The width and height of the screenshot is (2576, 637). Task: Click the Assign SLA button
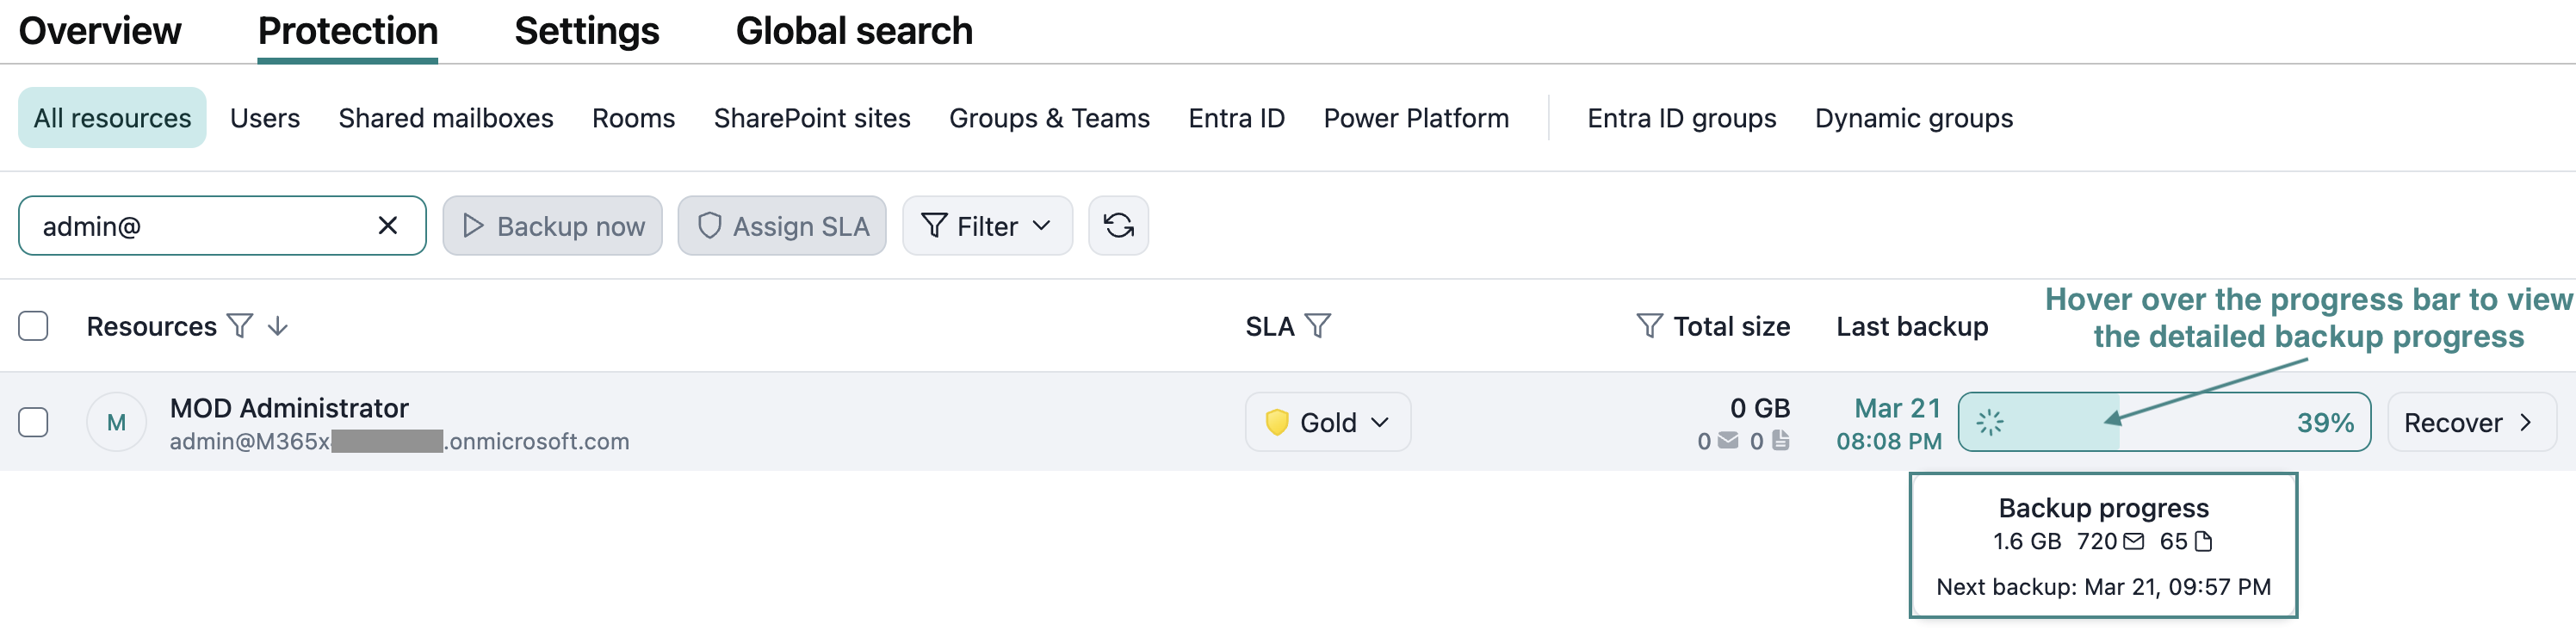781,226
